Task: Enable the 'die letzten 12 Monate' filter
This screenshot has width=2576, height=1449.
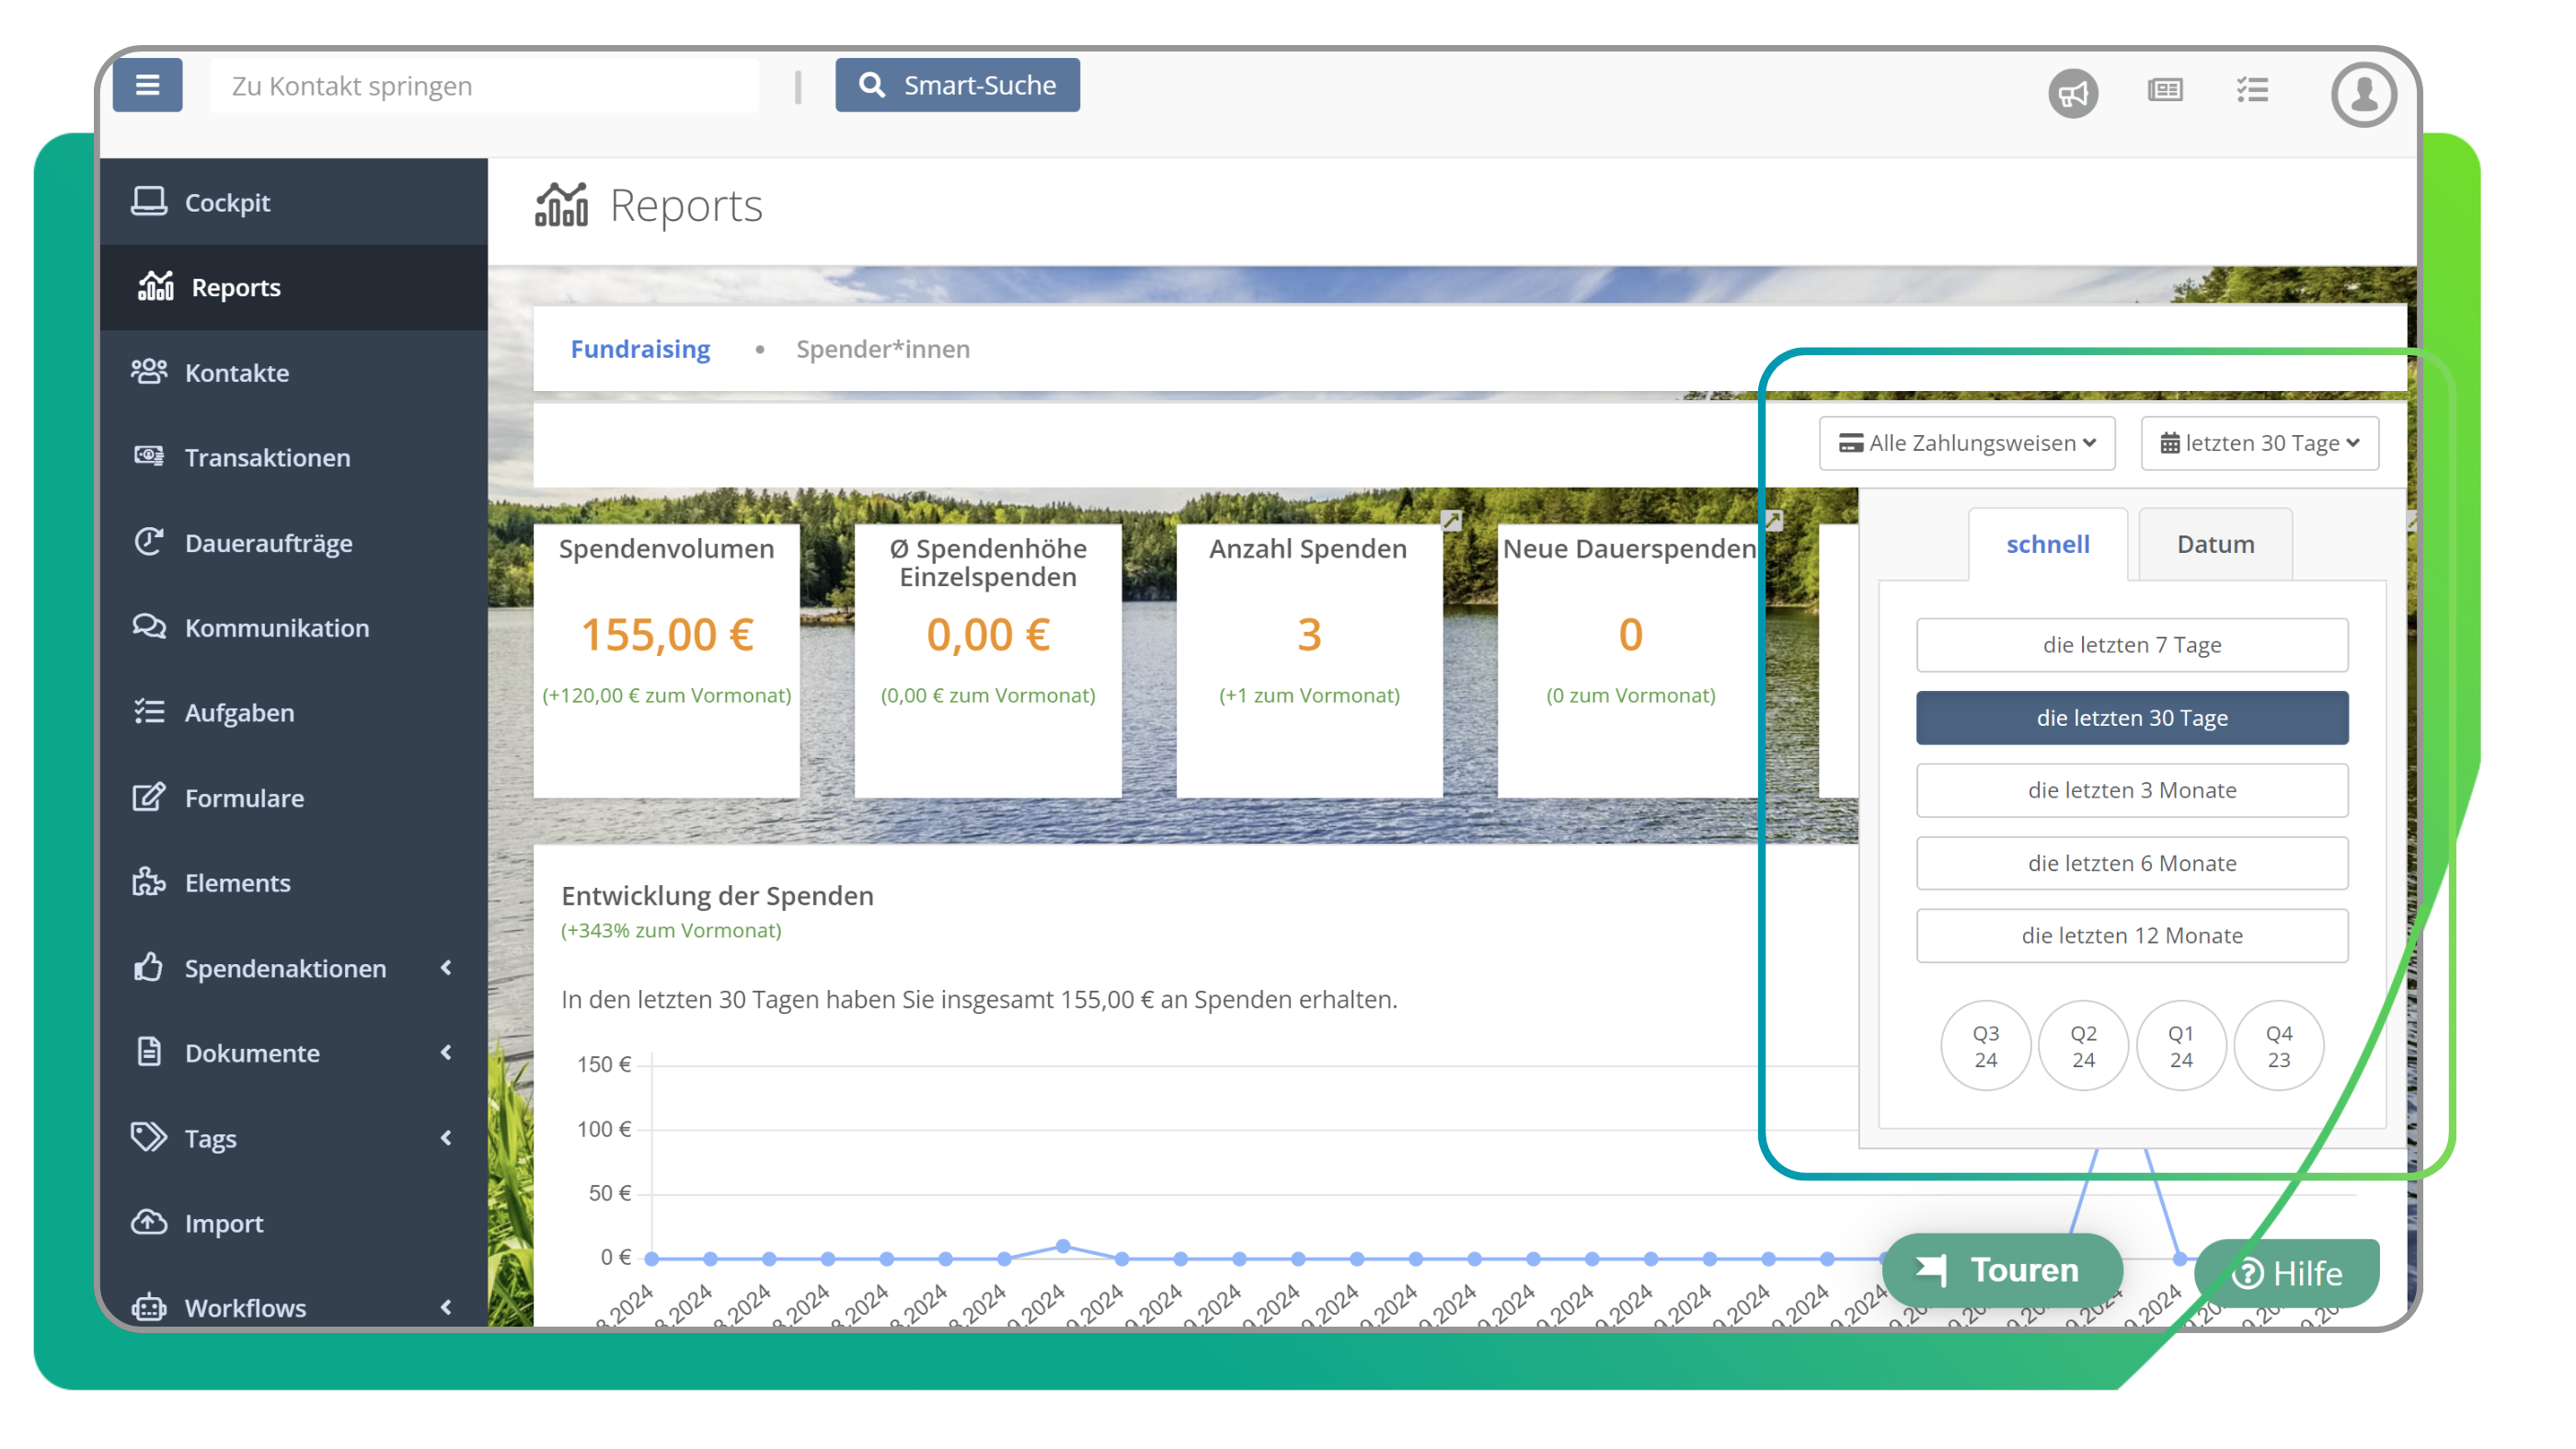Action: (2132, 935)
